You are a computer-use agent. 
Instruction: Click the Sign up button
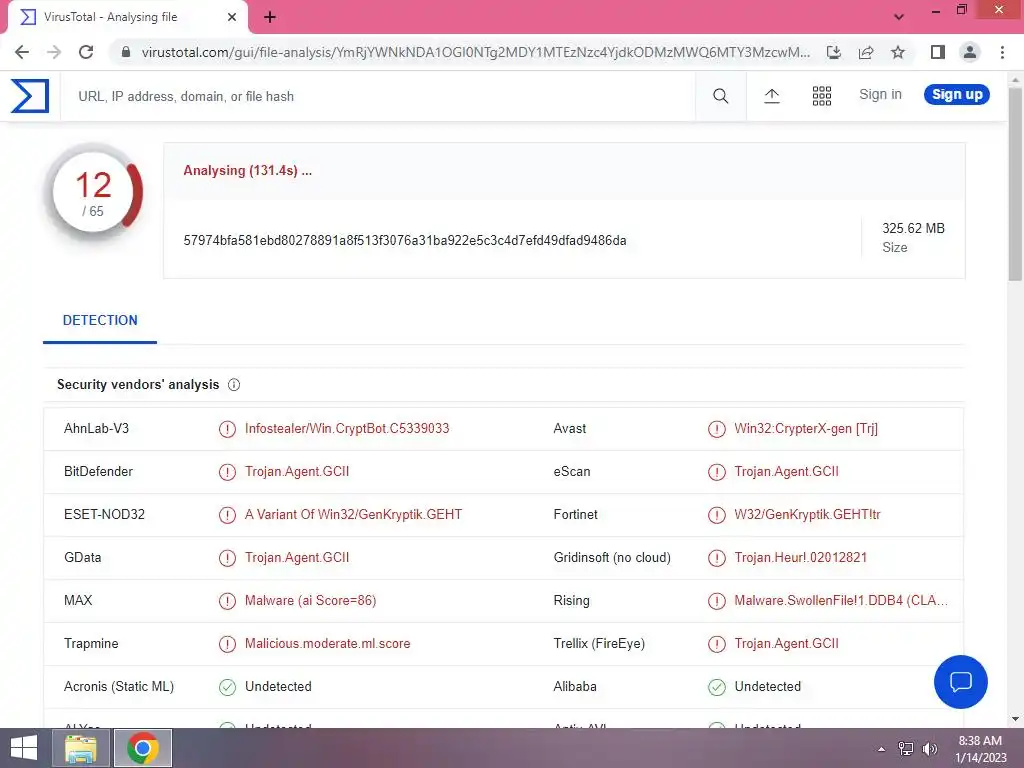957,94
